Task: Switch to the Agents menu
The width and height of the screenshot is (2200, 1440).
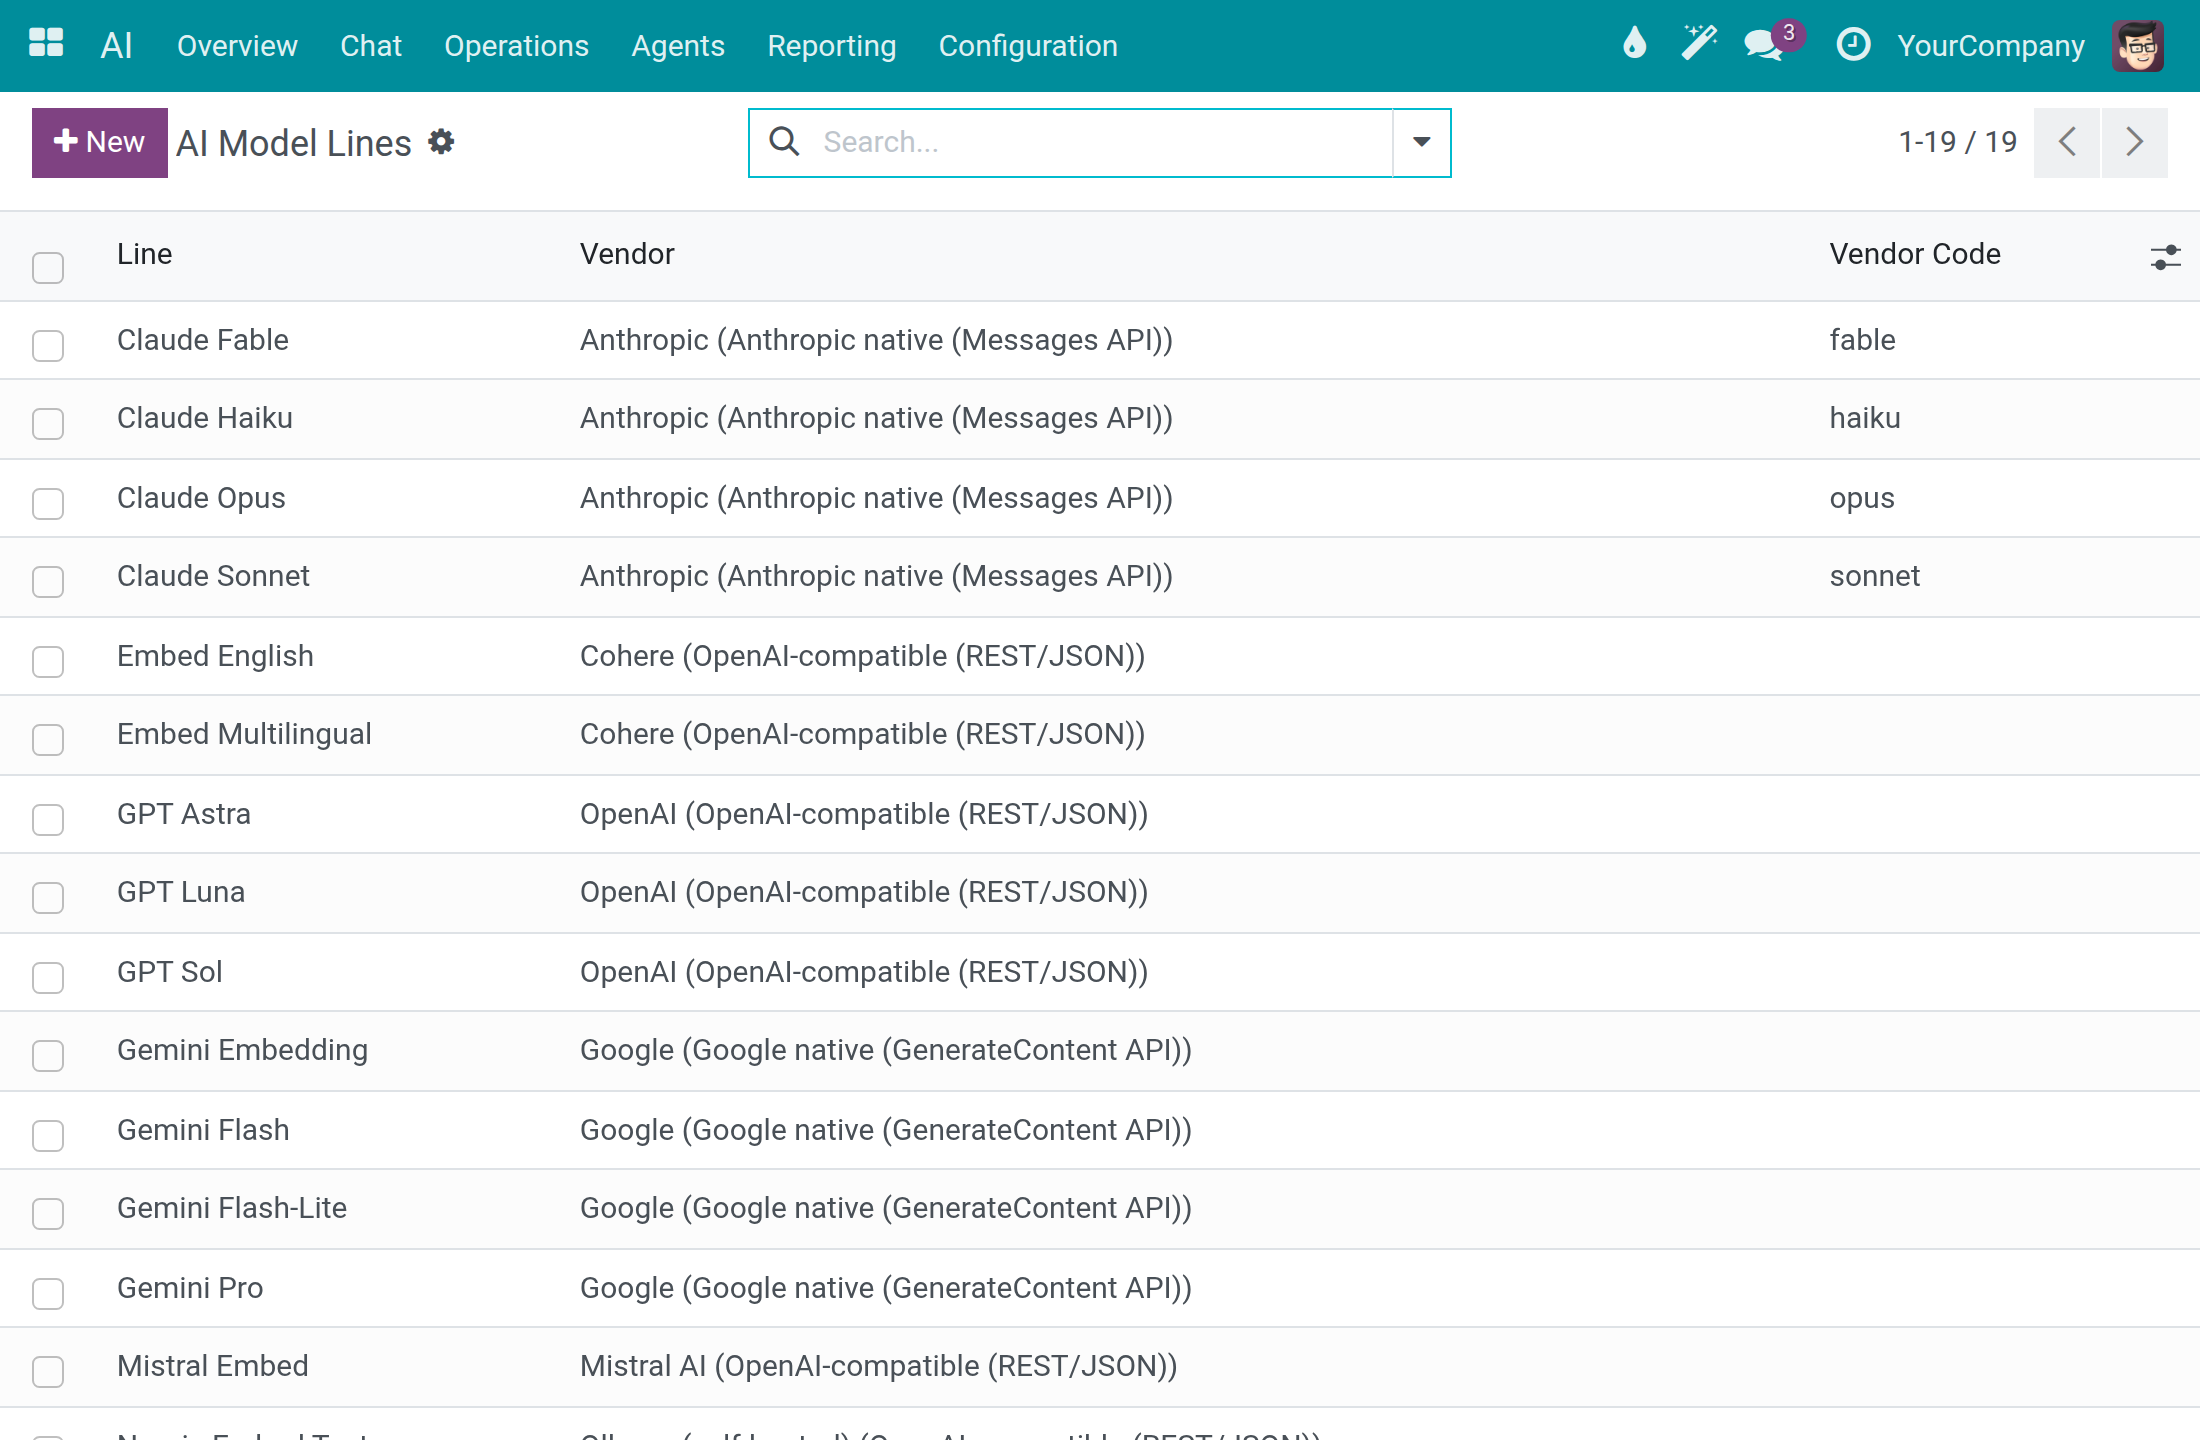Action: pyautogui.click(x=678, y=46)
